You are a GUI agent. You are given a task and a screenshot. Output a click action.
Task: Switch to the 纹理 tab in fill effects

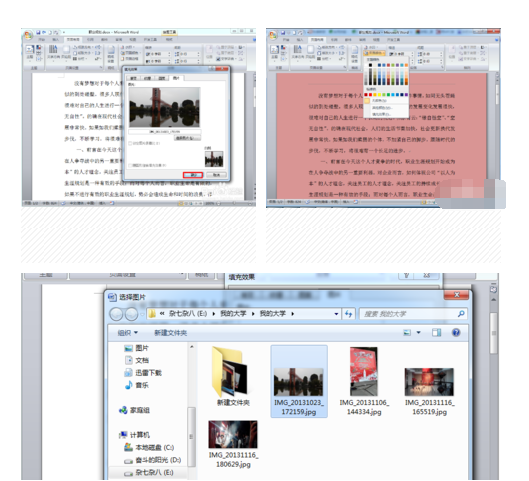147,78
